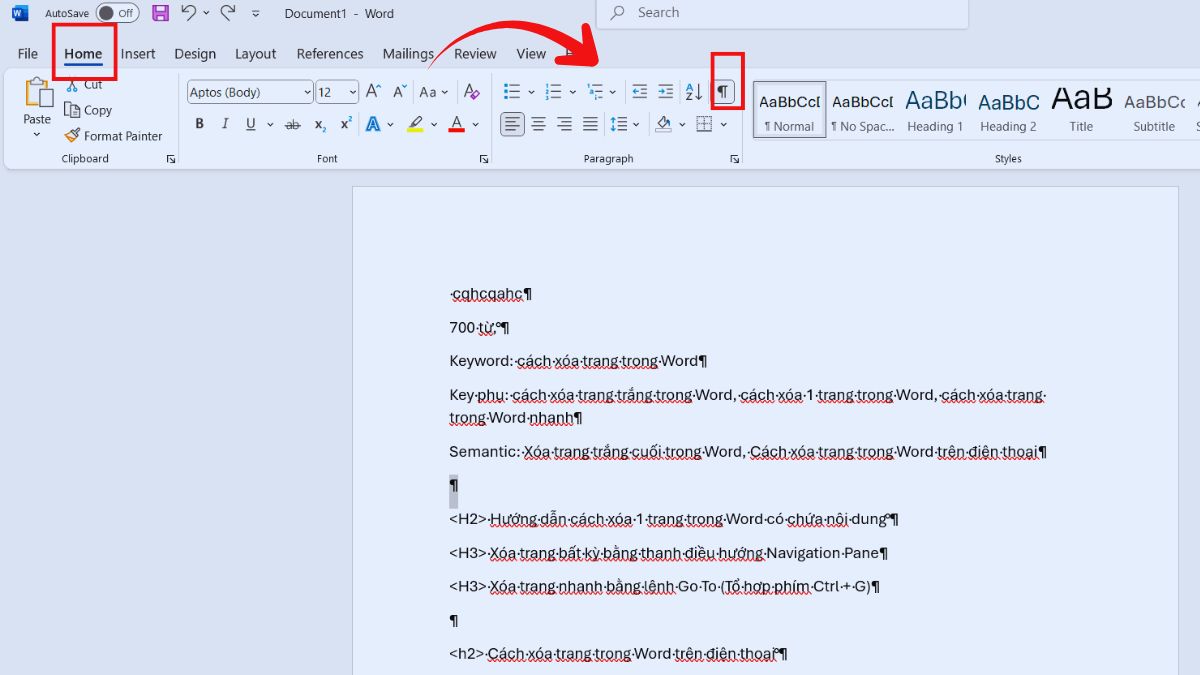Click Decrease Font Size icon
This screenshot has width=1200, height=675.
[x=399, y=92]
